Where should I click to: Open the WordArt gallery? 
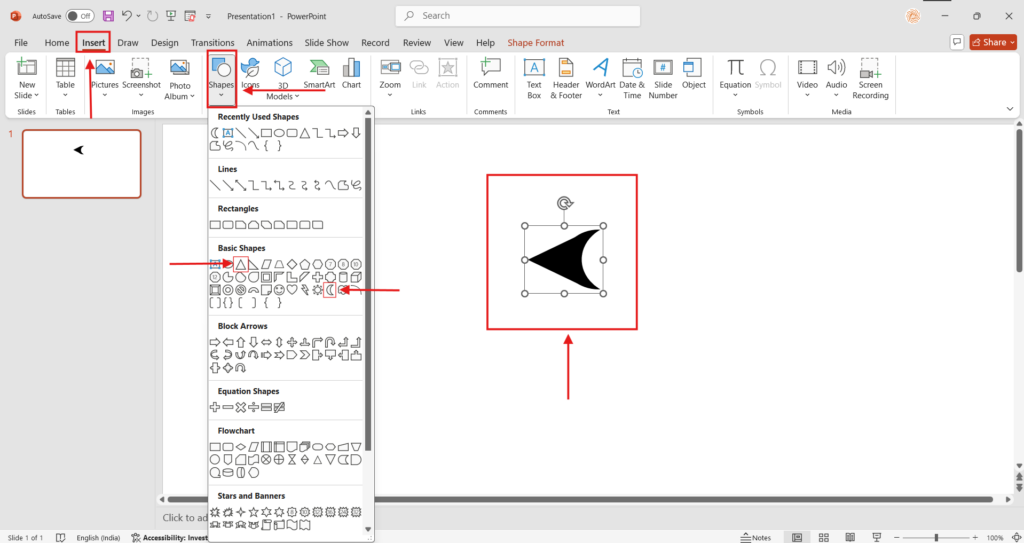(x=600, y=77)
